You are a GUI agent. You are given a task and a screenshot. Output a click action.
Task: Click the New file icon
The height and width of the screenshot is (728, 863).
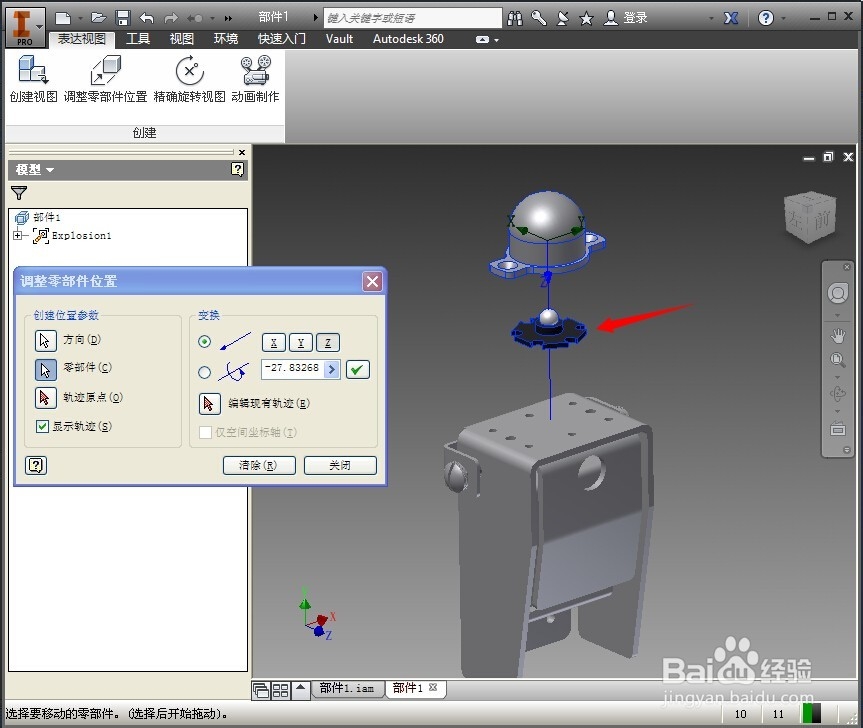point(63,18)
